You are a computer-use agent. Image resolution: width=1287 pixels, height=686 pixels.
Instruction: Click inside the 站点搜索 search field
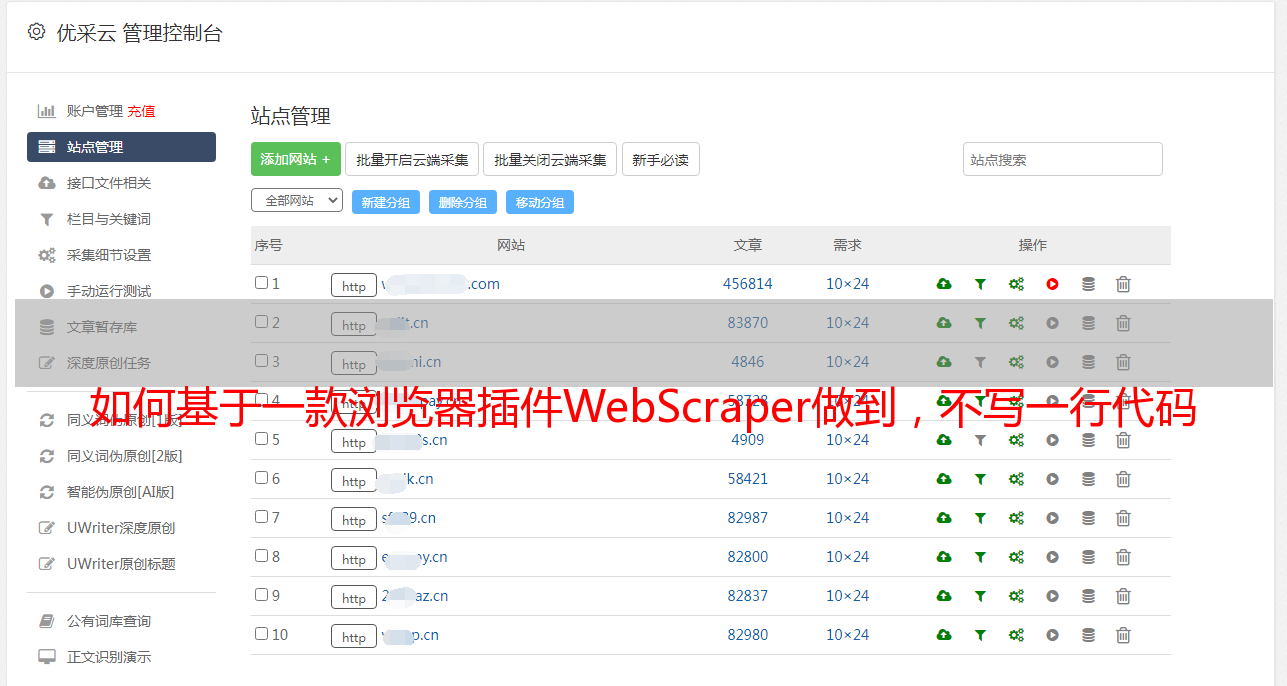1063,159
